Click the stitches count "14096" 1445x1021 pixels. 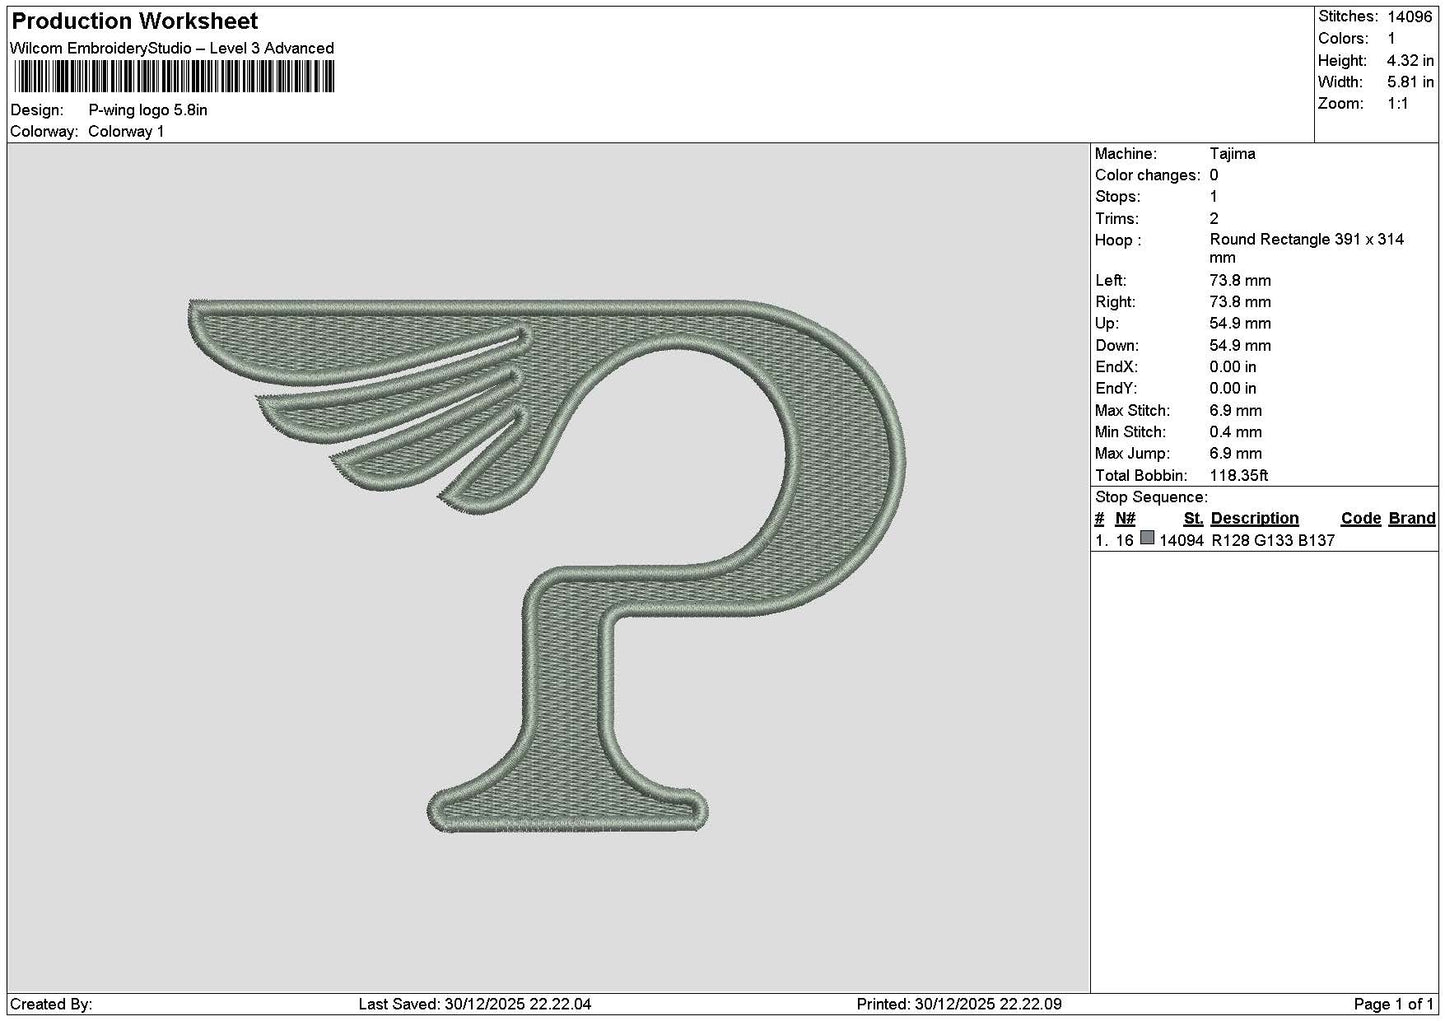(1410, 16)
